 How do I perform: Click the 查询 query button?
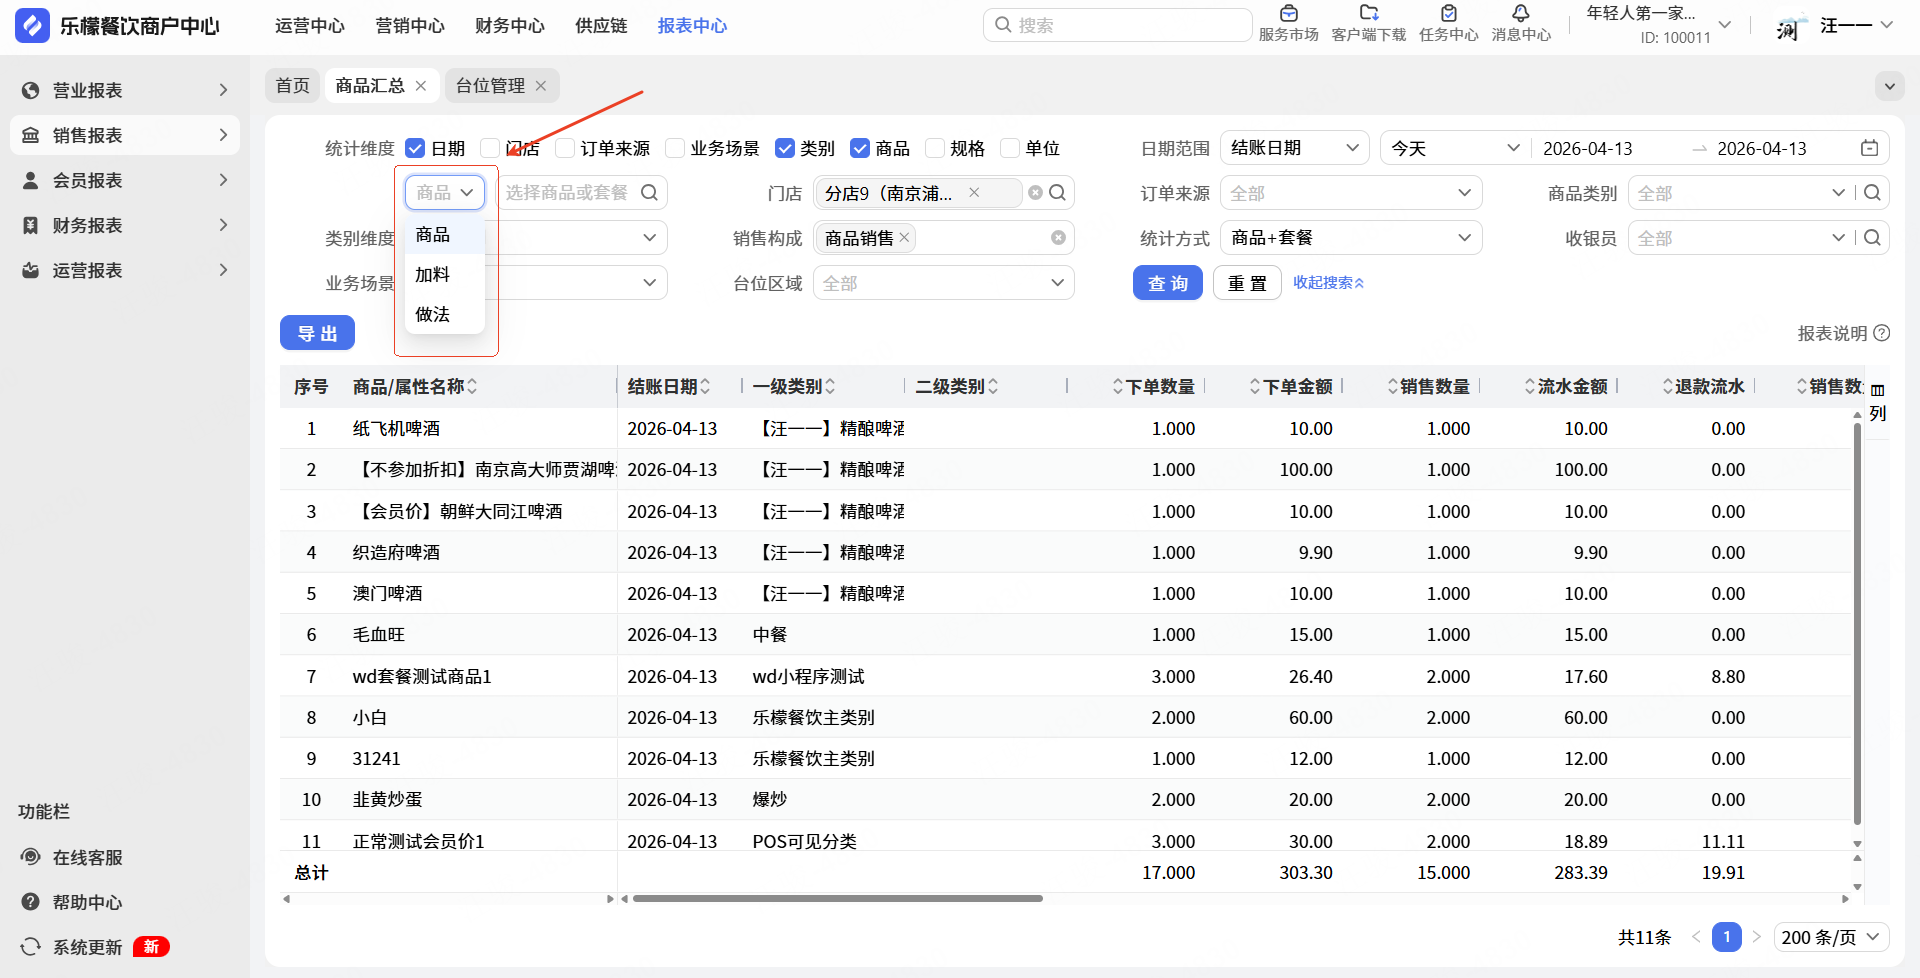point(1167,283)
